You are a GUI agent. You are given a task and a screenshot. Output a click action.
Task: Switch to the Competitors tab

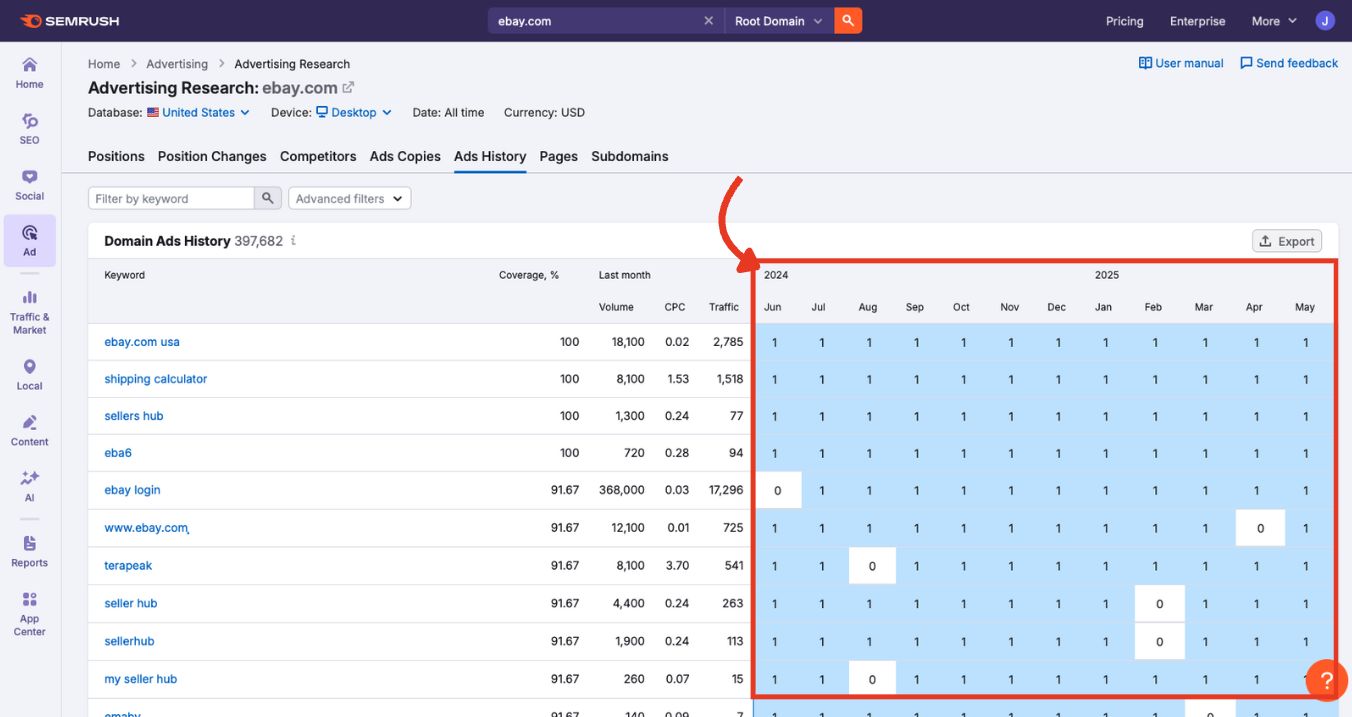[318, 156]
